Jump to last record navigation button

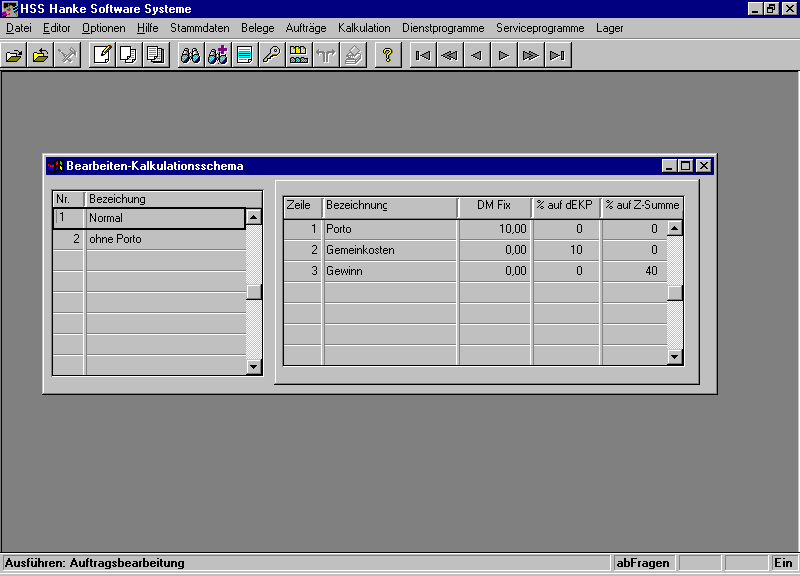[557, 55]
